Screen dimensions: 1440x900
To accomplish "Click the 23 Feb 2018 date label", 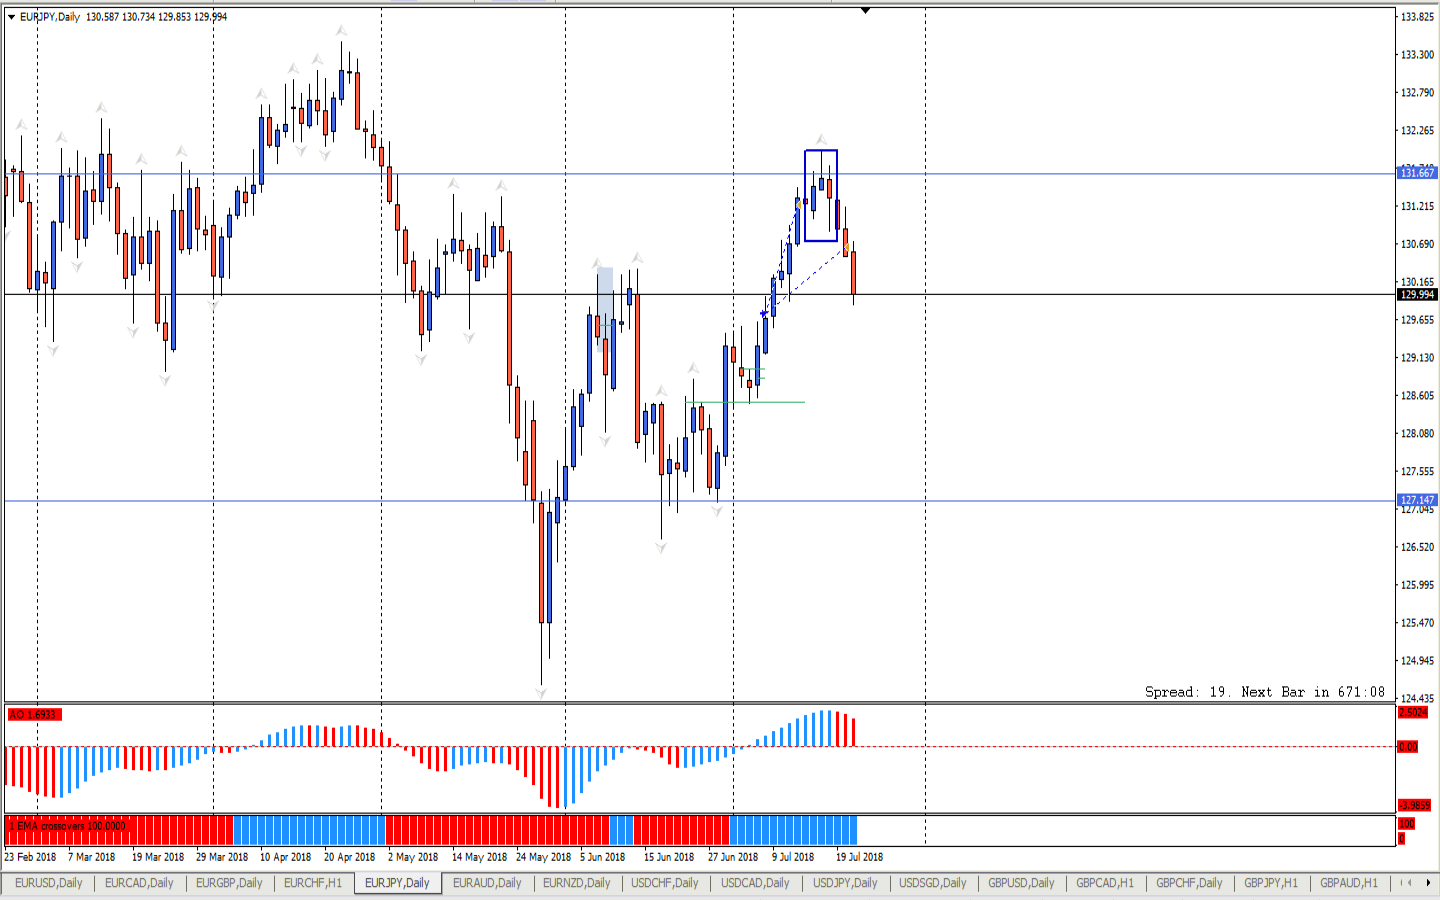I will point(30,857).
